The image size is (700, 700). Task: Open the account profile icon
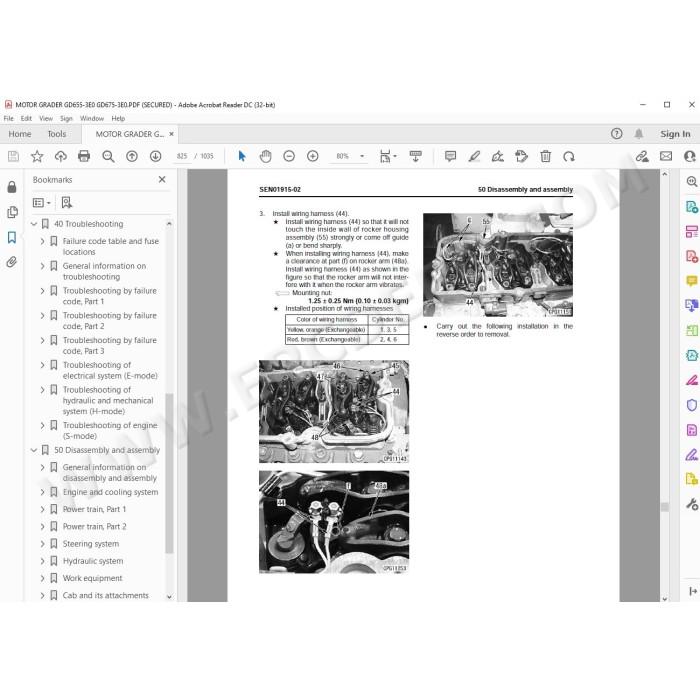(x=690, y=156)
